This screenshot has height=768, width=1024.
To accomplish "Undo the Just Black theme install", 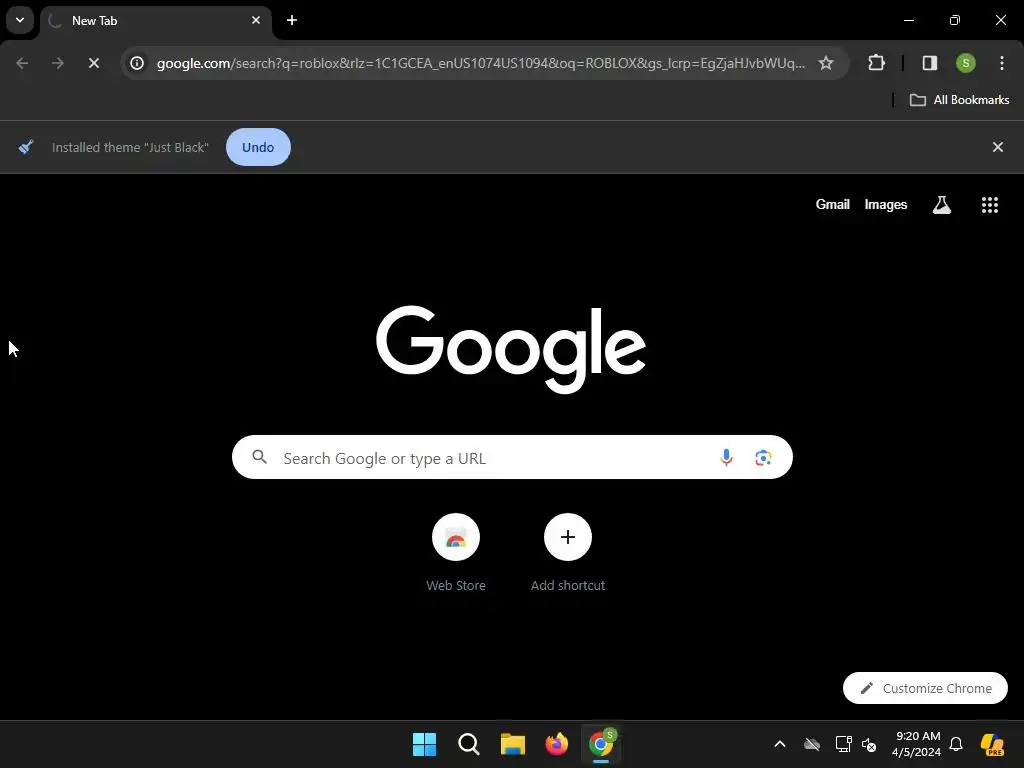I will point(258,147).
